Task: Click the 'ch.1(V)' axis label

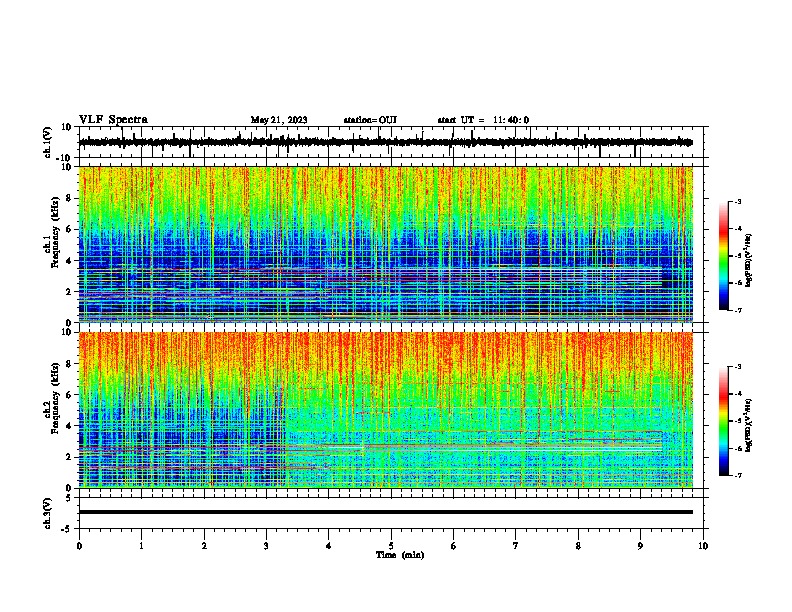Action: (49, 142)
